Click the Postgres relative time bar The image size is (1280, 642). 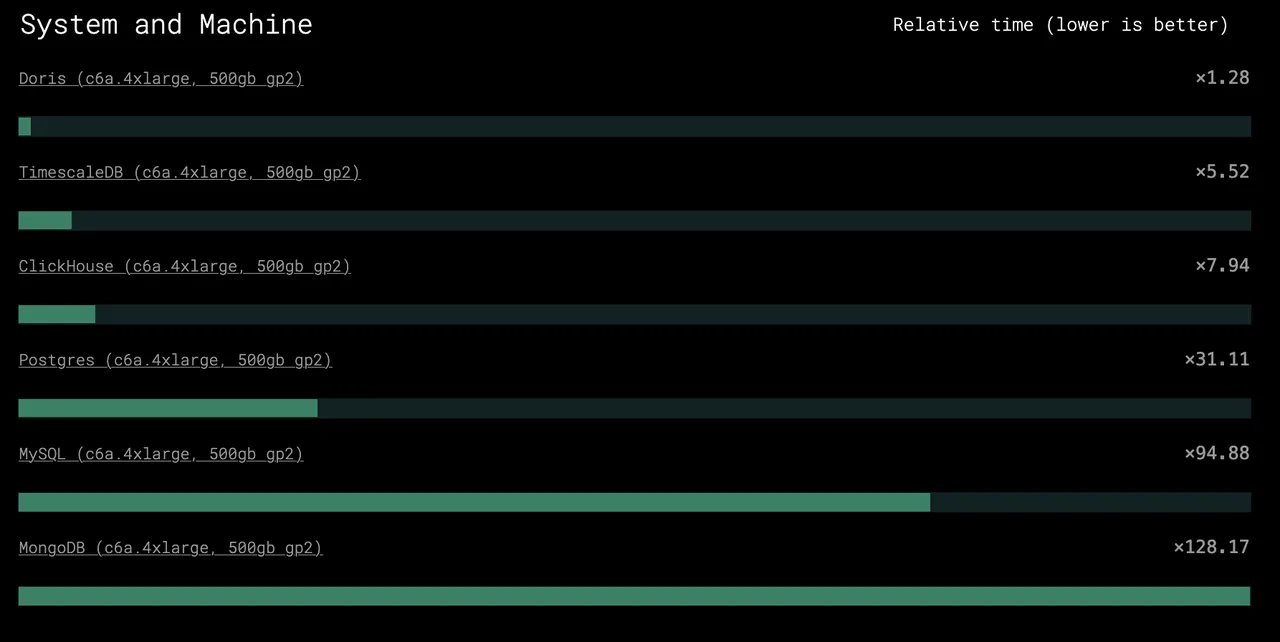click(635, 408)
